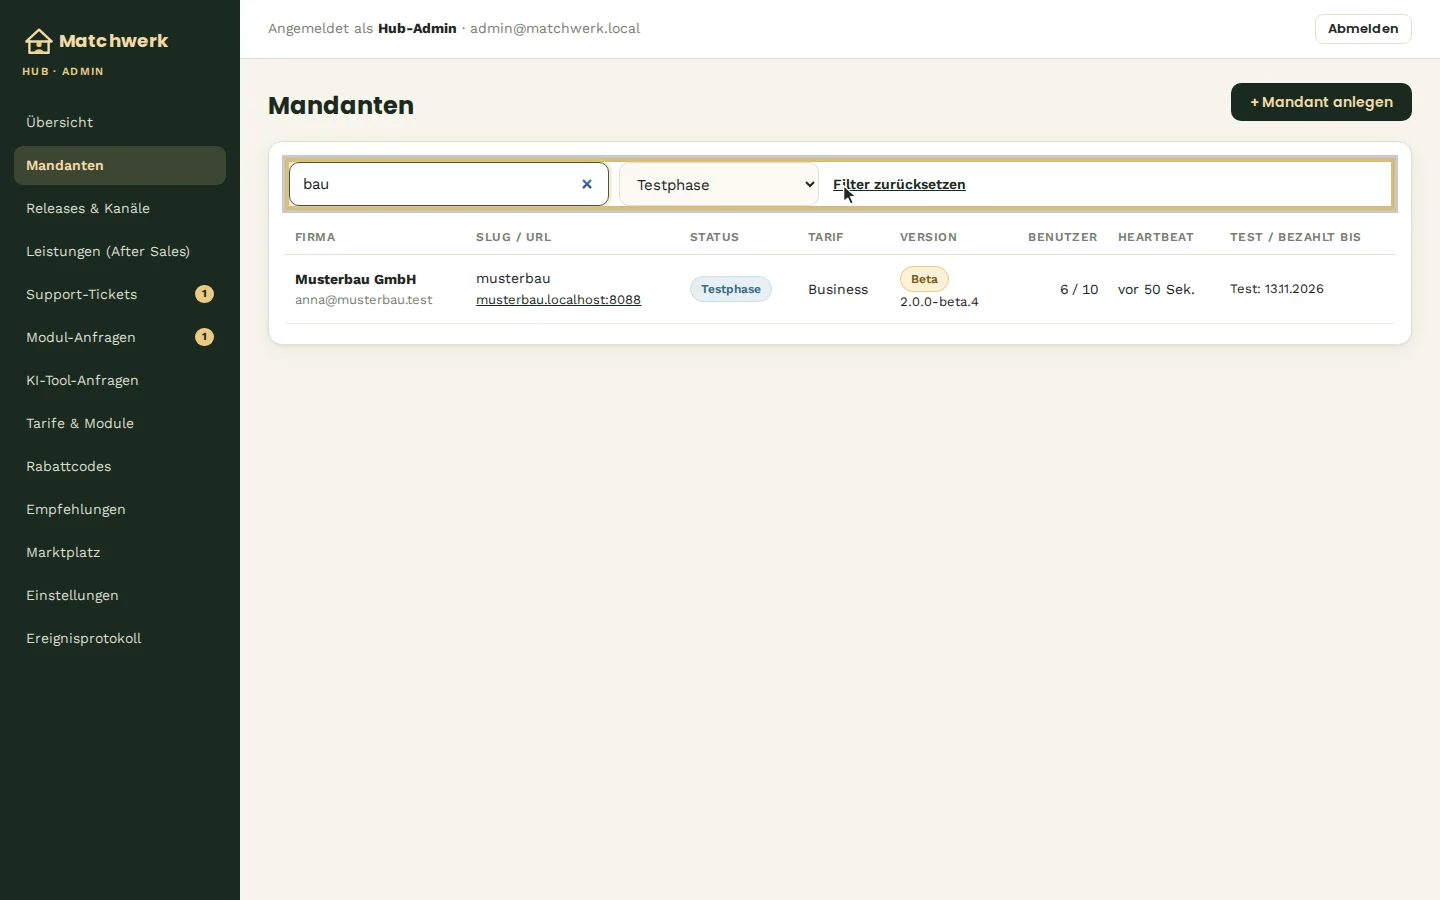Click the Mandanten page heading

click(x=341, y=105)
